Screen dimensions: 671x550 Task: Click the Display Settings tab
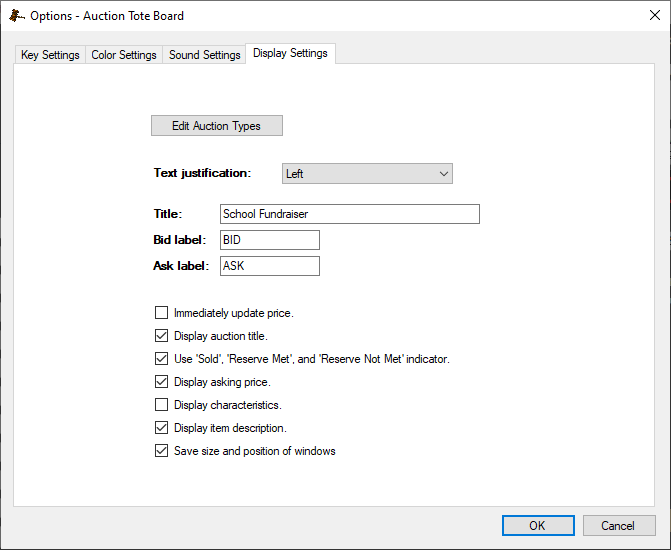290,53
